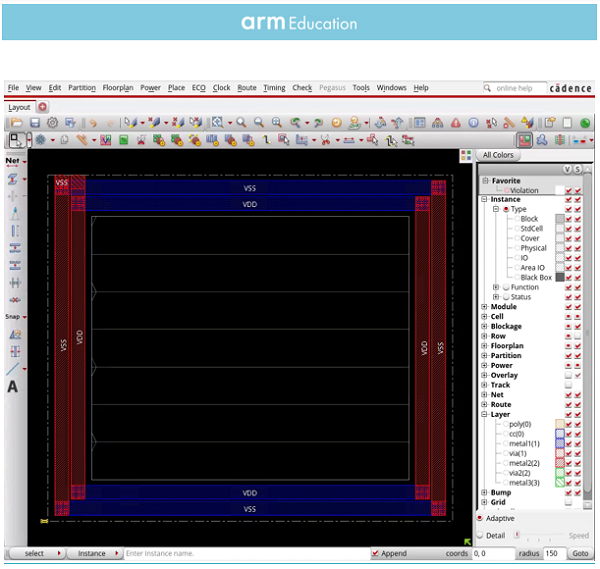Expand the Blockage tree node
The width and height of the screenshot is (600, 569).
pos(484,326)
